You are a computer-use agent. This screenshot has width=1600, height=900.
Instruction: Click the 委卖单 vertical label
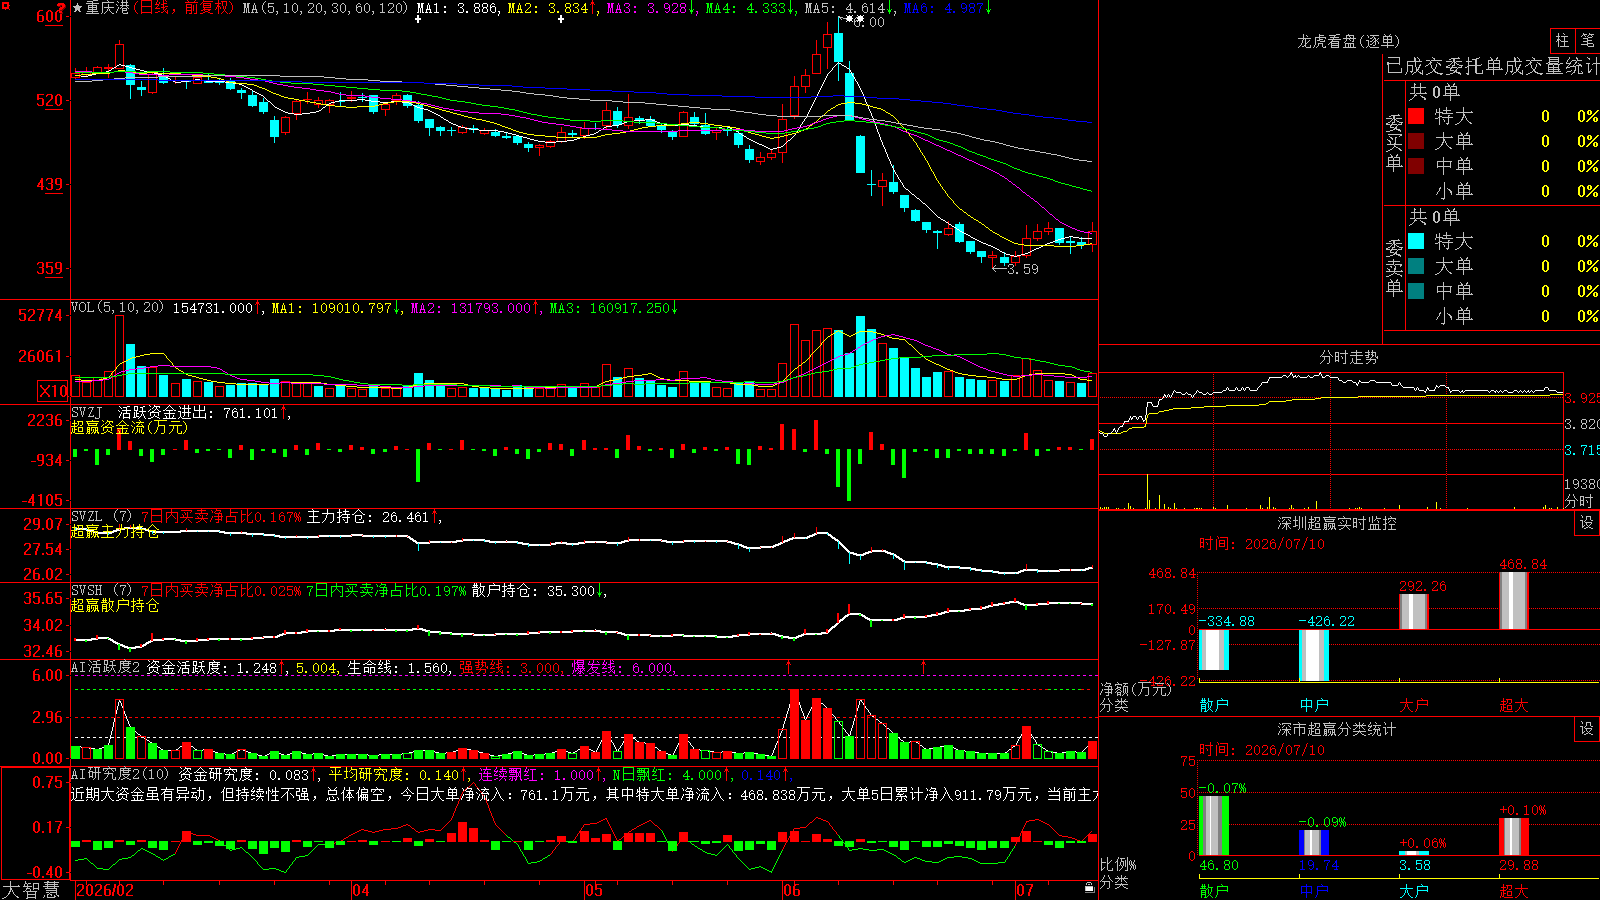coord(1394,267)
